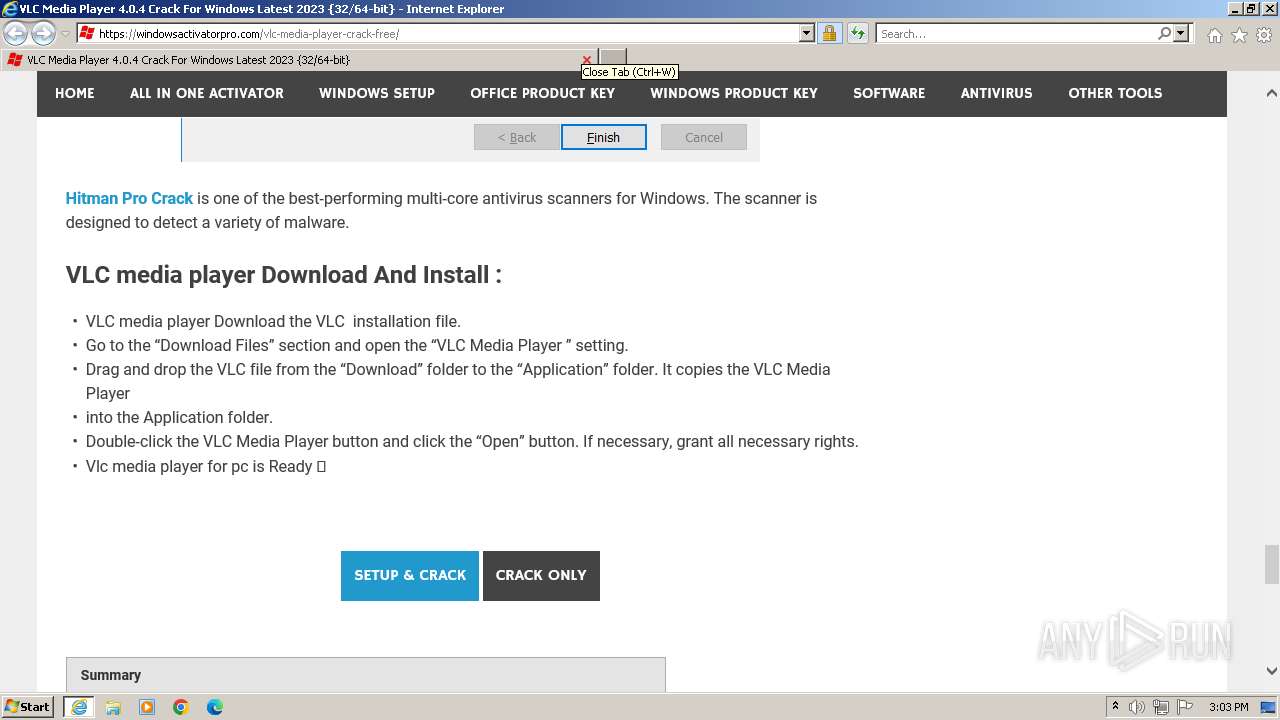Click the SETUP & CRACK button
The height and width of the screenshot is (720, 1280).
click(410, 576)
